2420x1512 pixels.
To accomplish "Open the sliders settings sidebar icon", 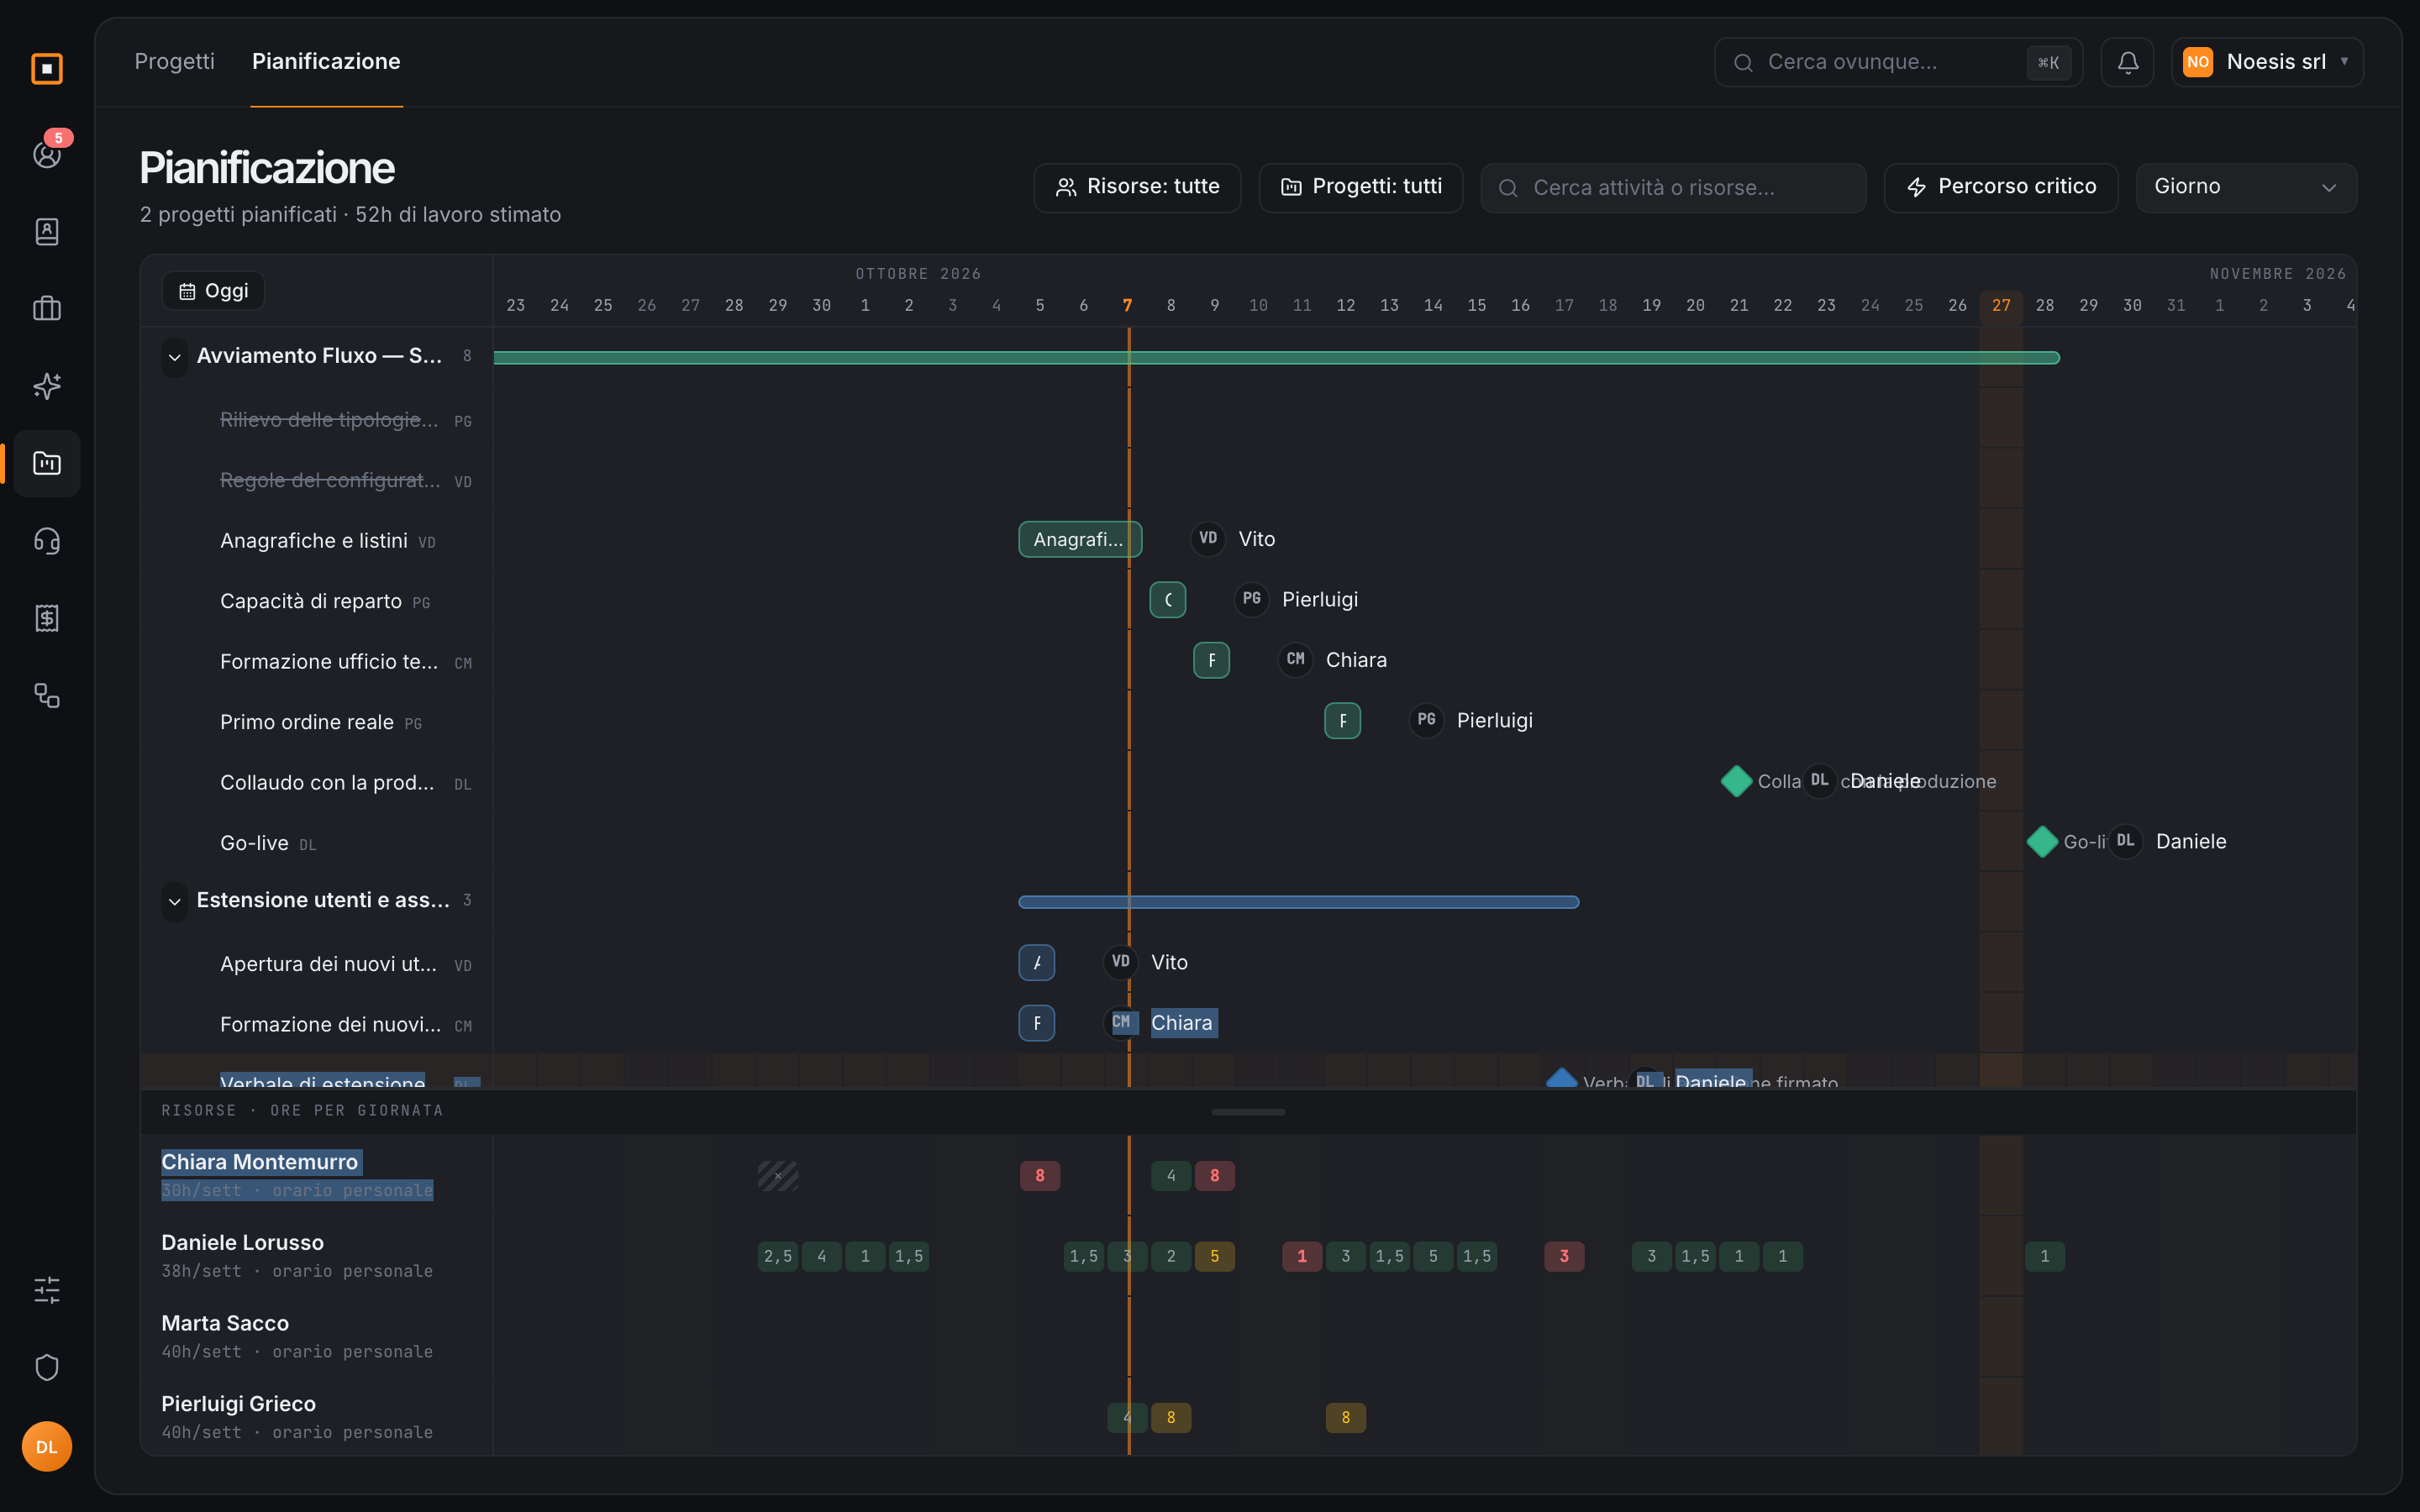I will pyautogui.click(x=47, y=1290).
